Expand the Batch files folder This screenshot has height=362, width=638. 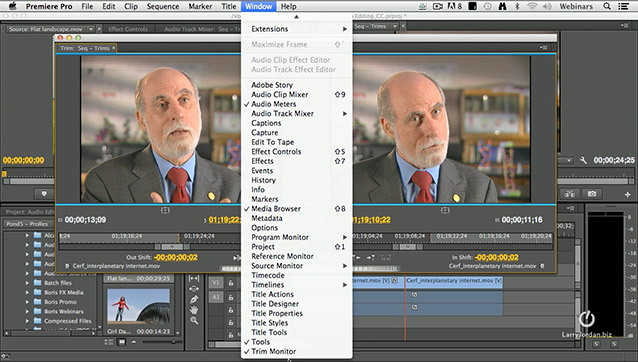[27, 283]
